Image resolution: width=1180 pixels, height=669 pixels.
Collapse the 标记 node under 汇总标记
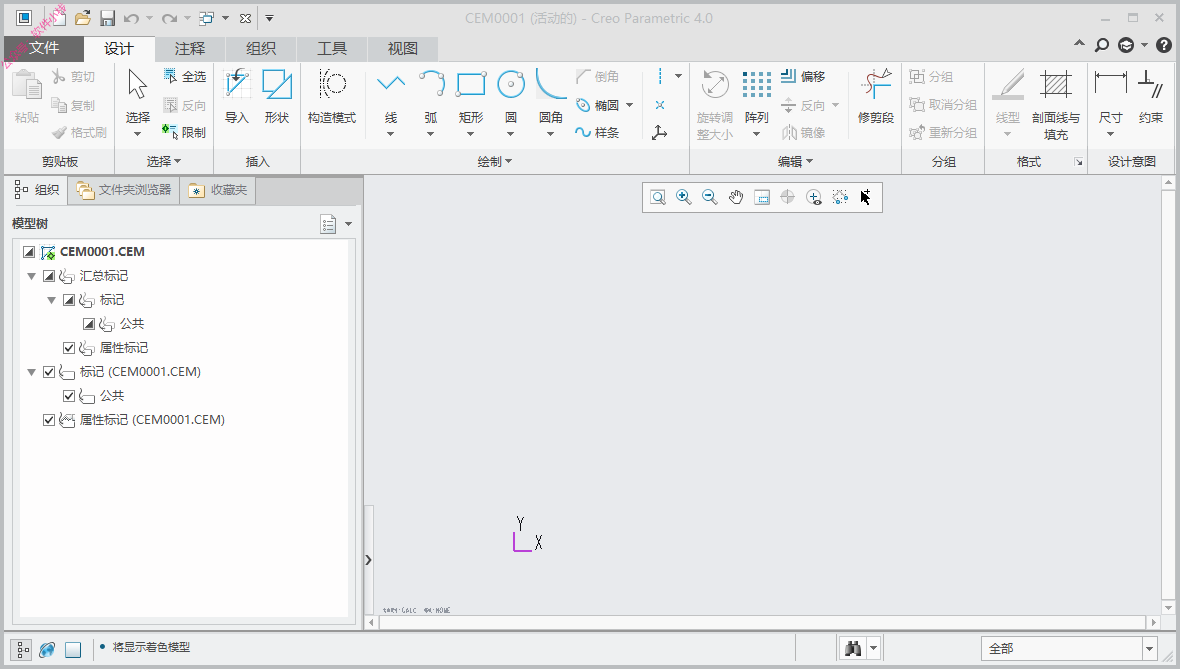(51, 300)
